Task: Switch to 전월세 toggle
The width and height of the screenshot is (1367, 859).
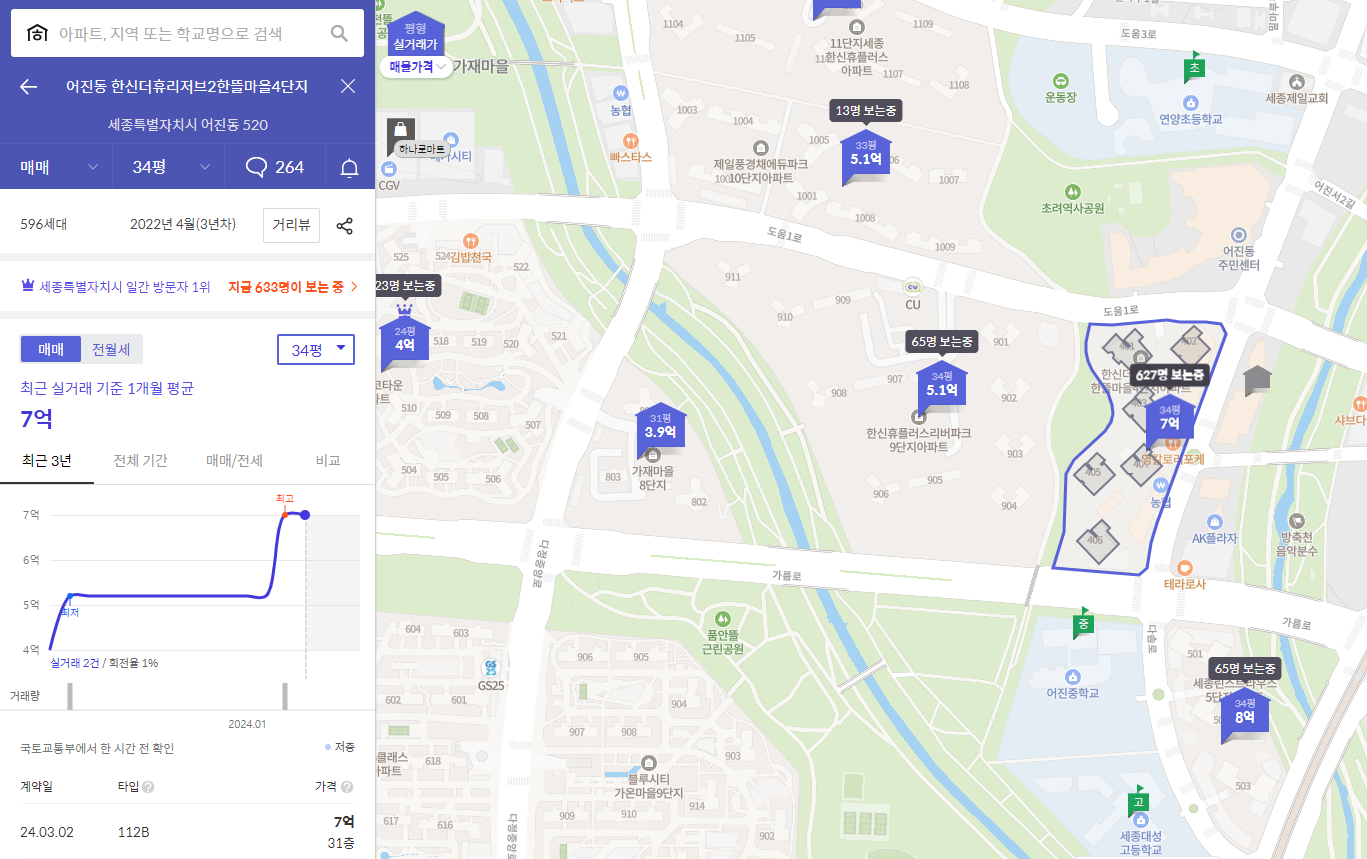Action: (111, 349)
